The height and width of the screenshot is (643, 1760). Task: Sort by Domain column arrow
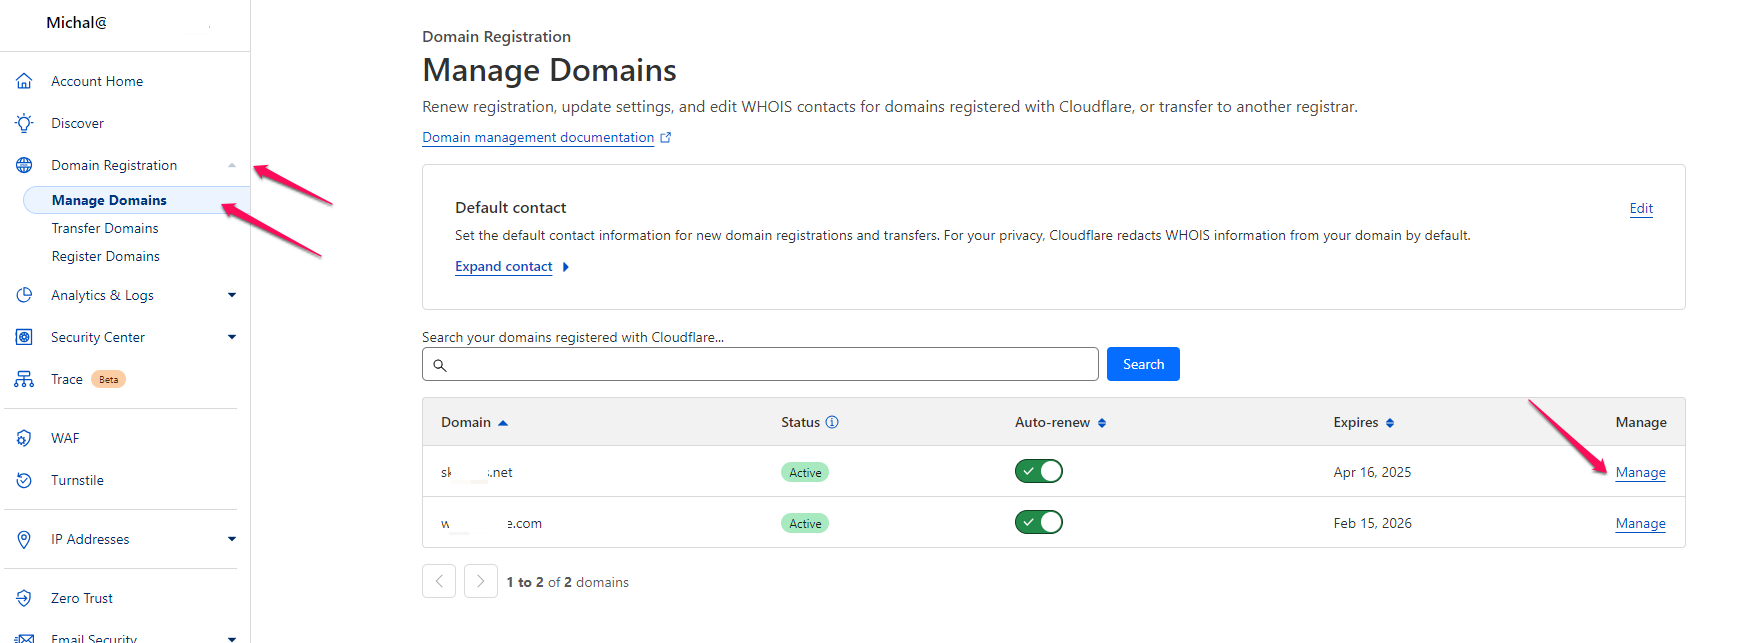click(x=503, y=423)
